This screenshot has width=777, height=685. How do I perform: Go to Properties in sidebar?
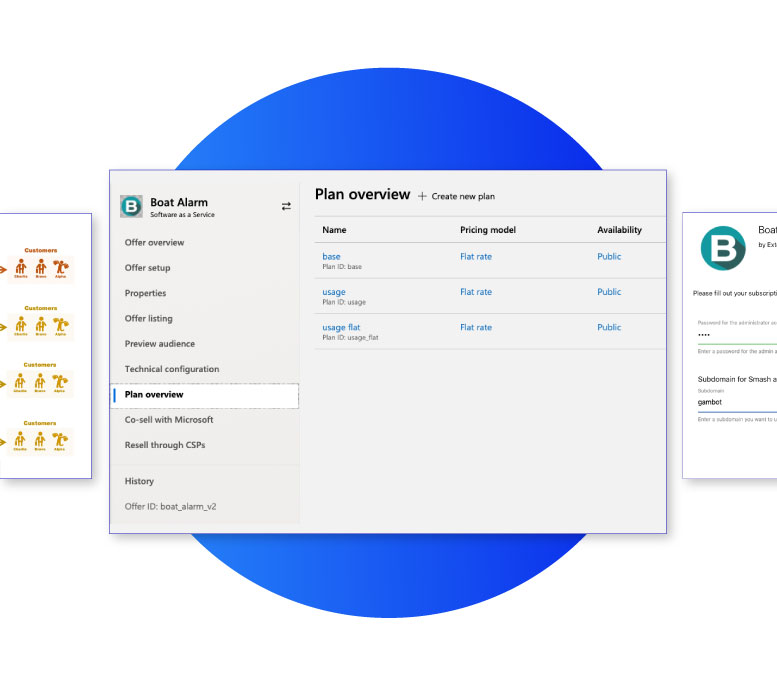(145, 293)
